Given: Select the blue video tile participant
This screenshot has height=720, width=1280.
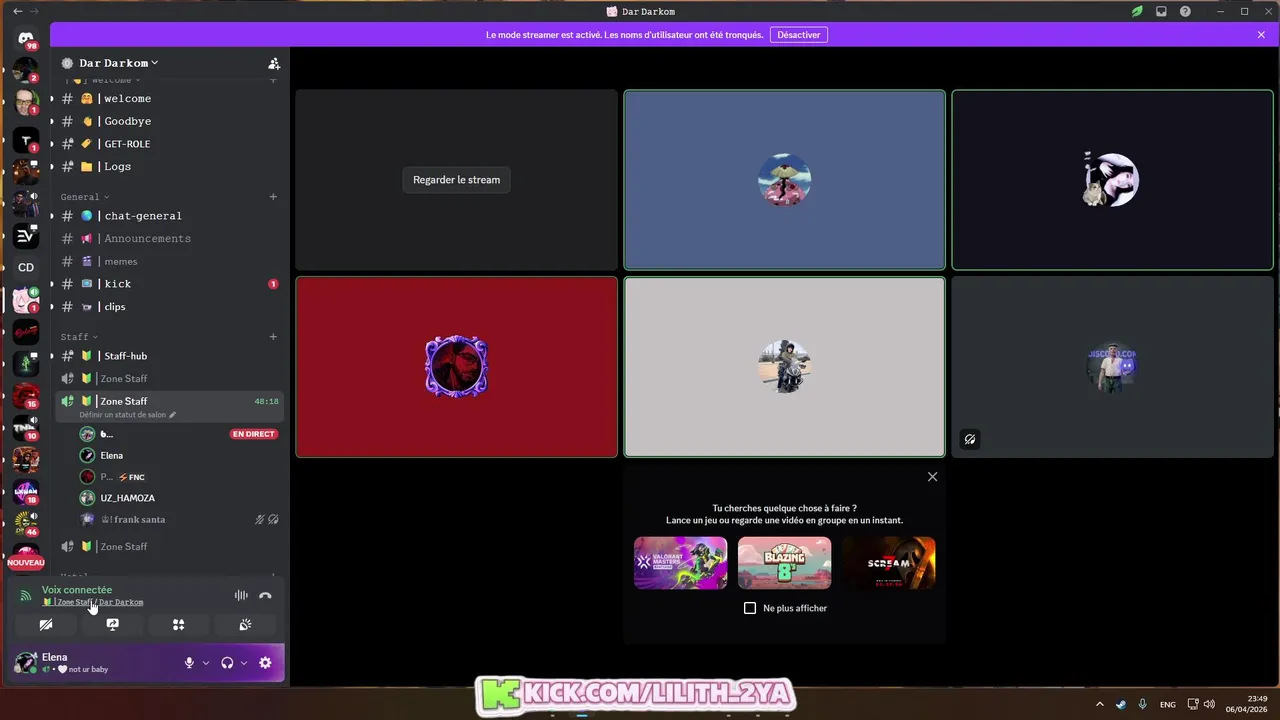Looking at the screenshot, I should (784, 180).
